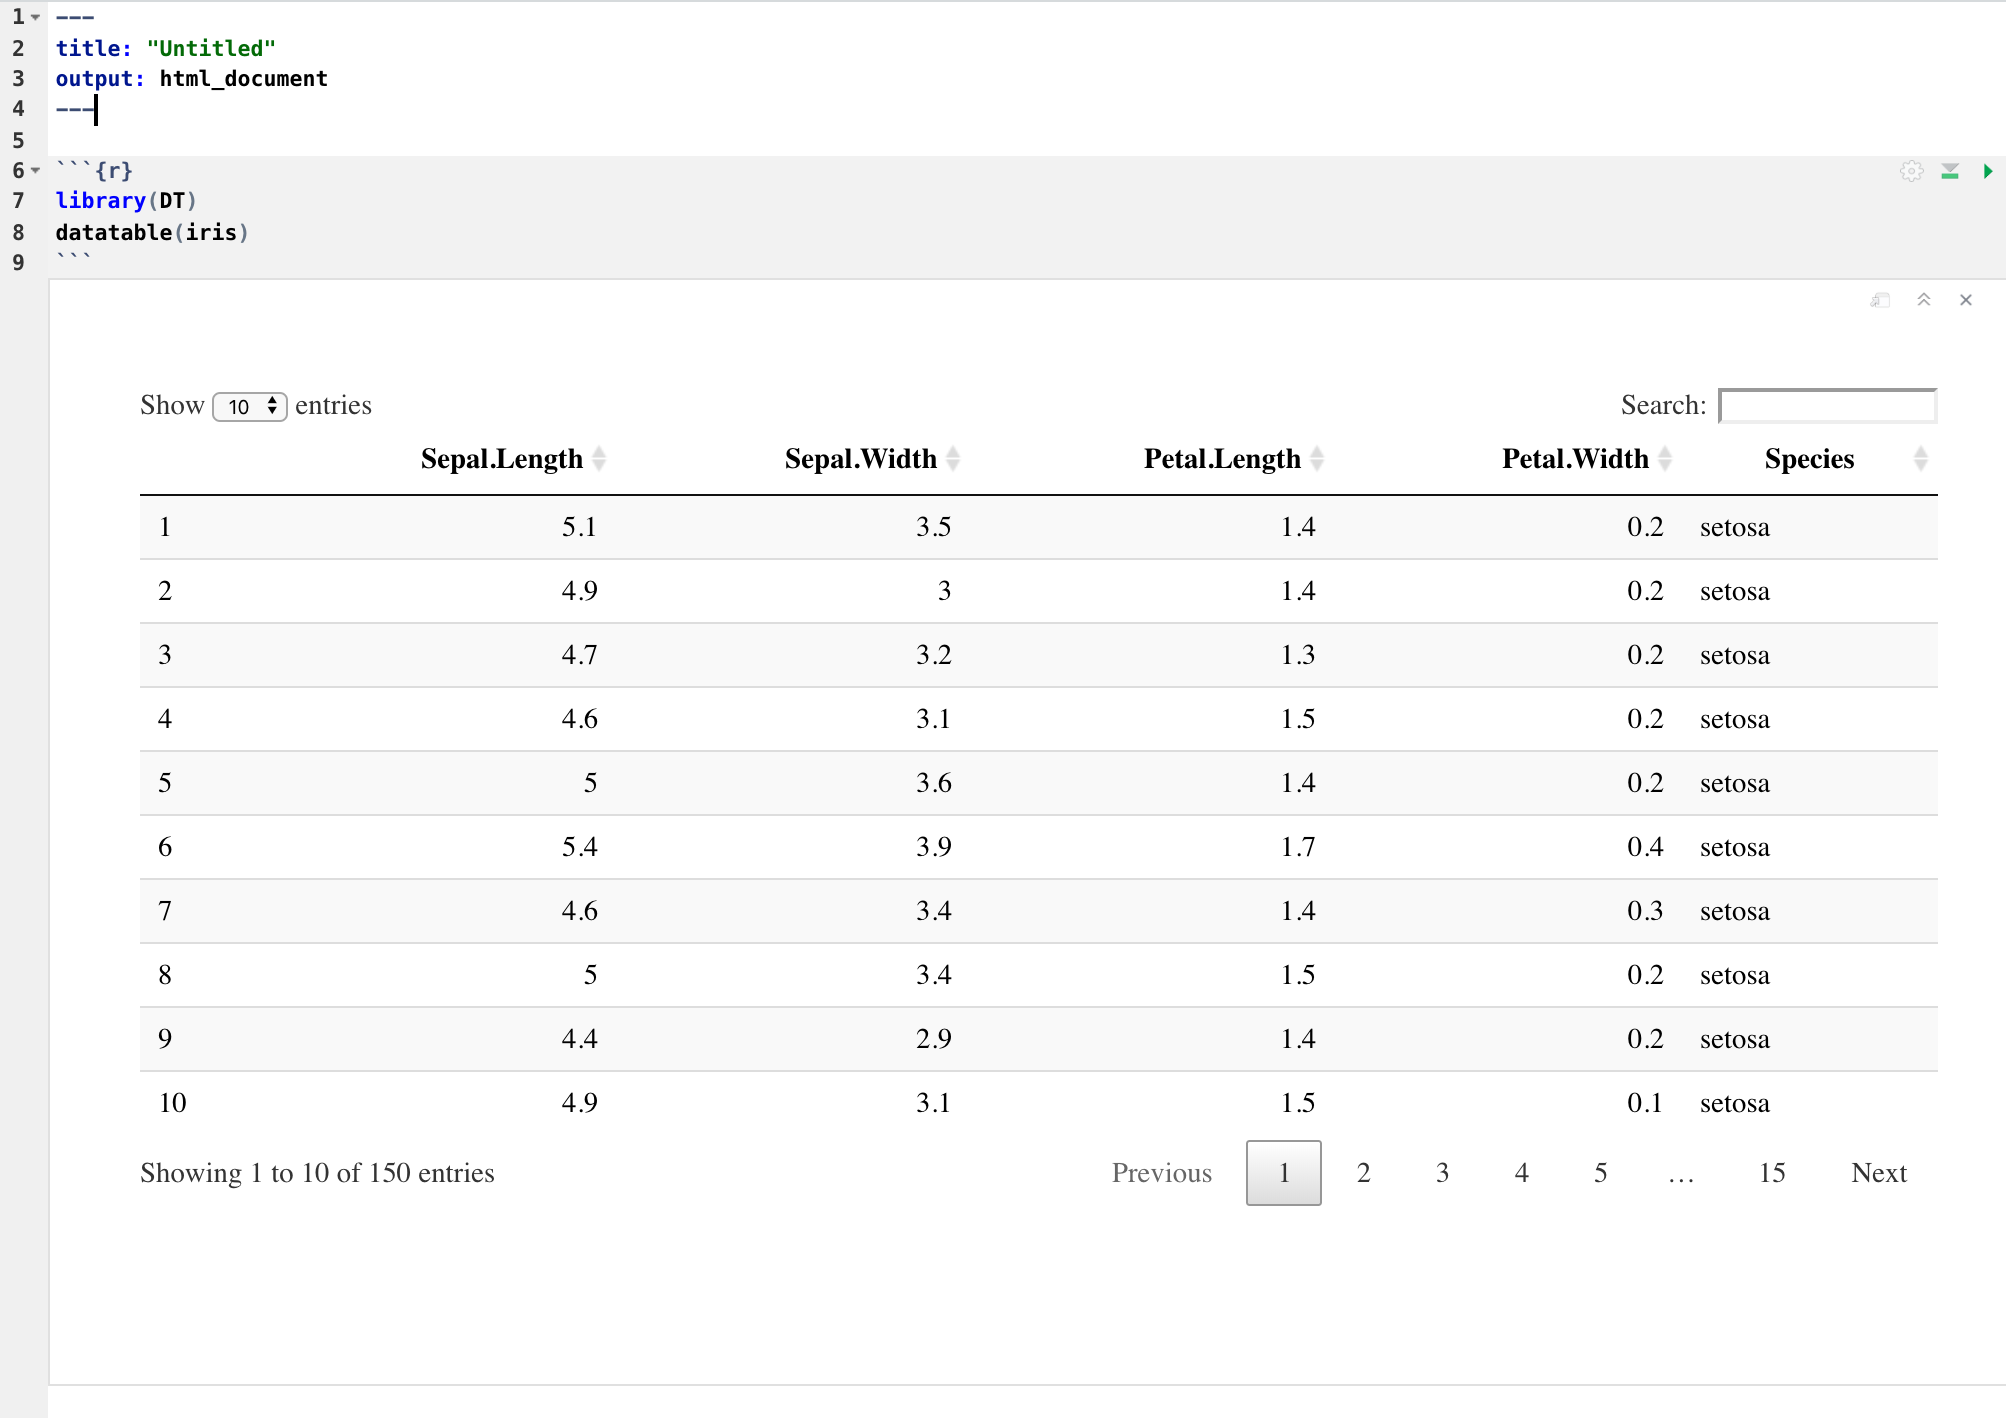Open the chunk options gear icon
This screenshot has height=1418, width=2006.
1912,171
